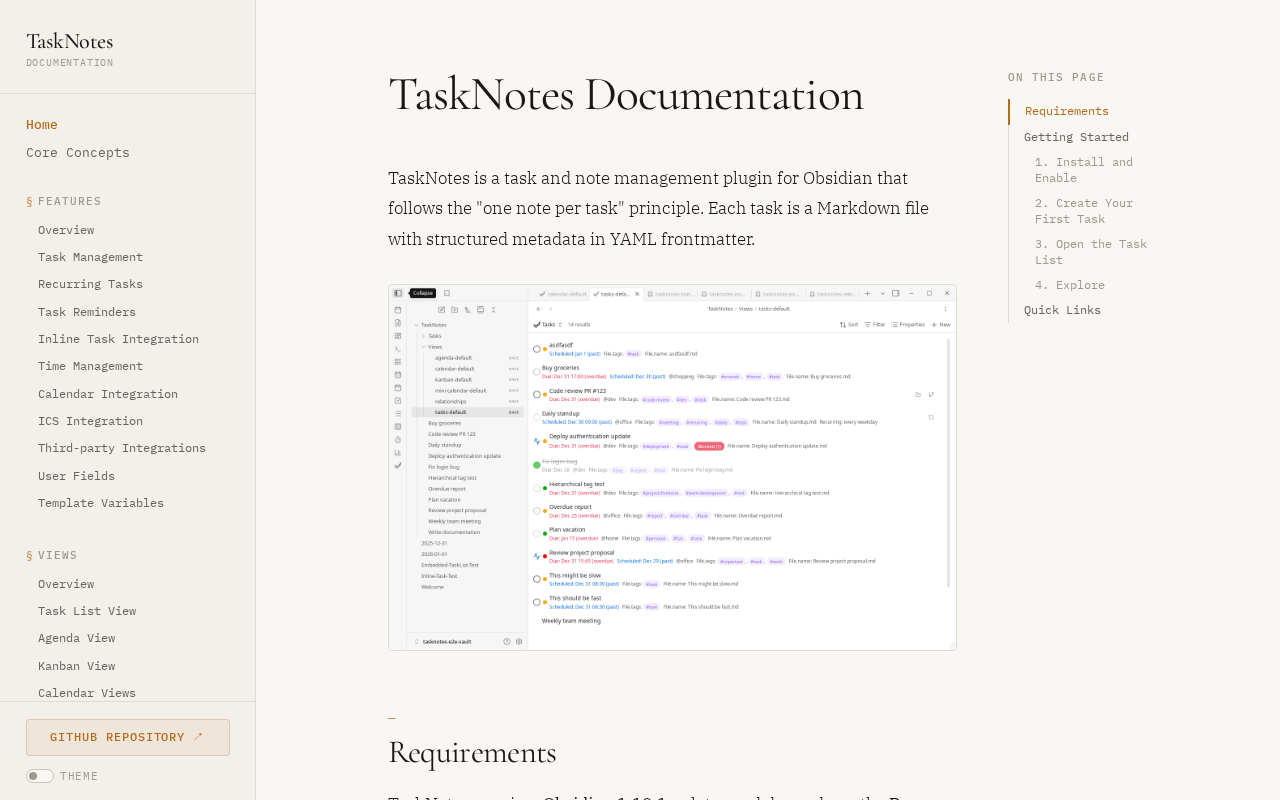1280x800 pixels.
Task: Go to the Agenda View page
Action: coord(76,638)
